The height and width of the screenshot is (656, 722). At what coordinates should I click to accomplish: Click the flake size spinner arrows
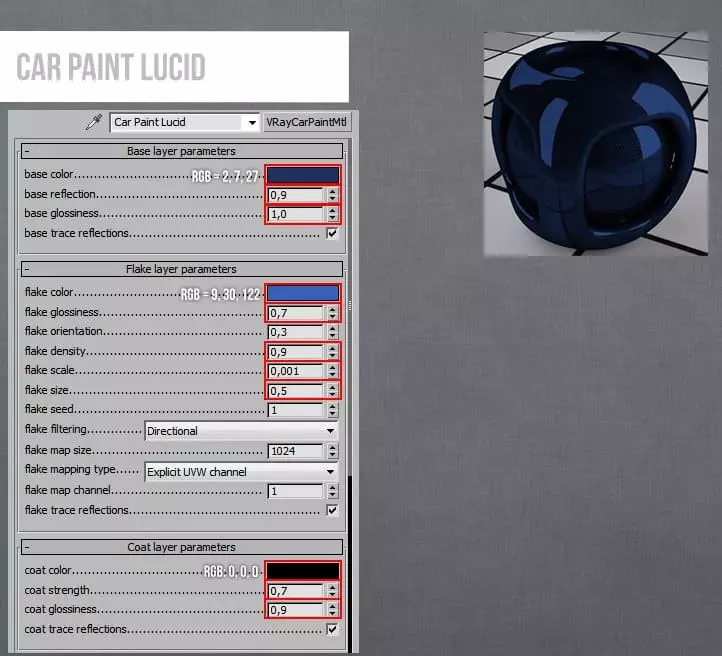point(332,391)
